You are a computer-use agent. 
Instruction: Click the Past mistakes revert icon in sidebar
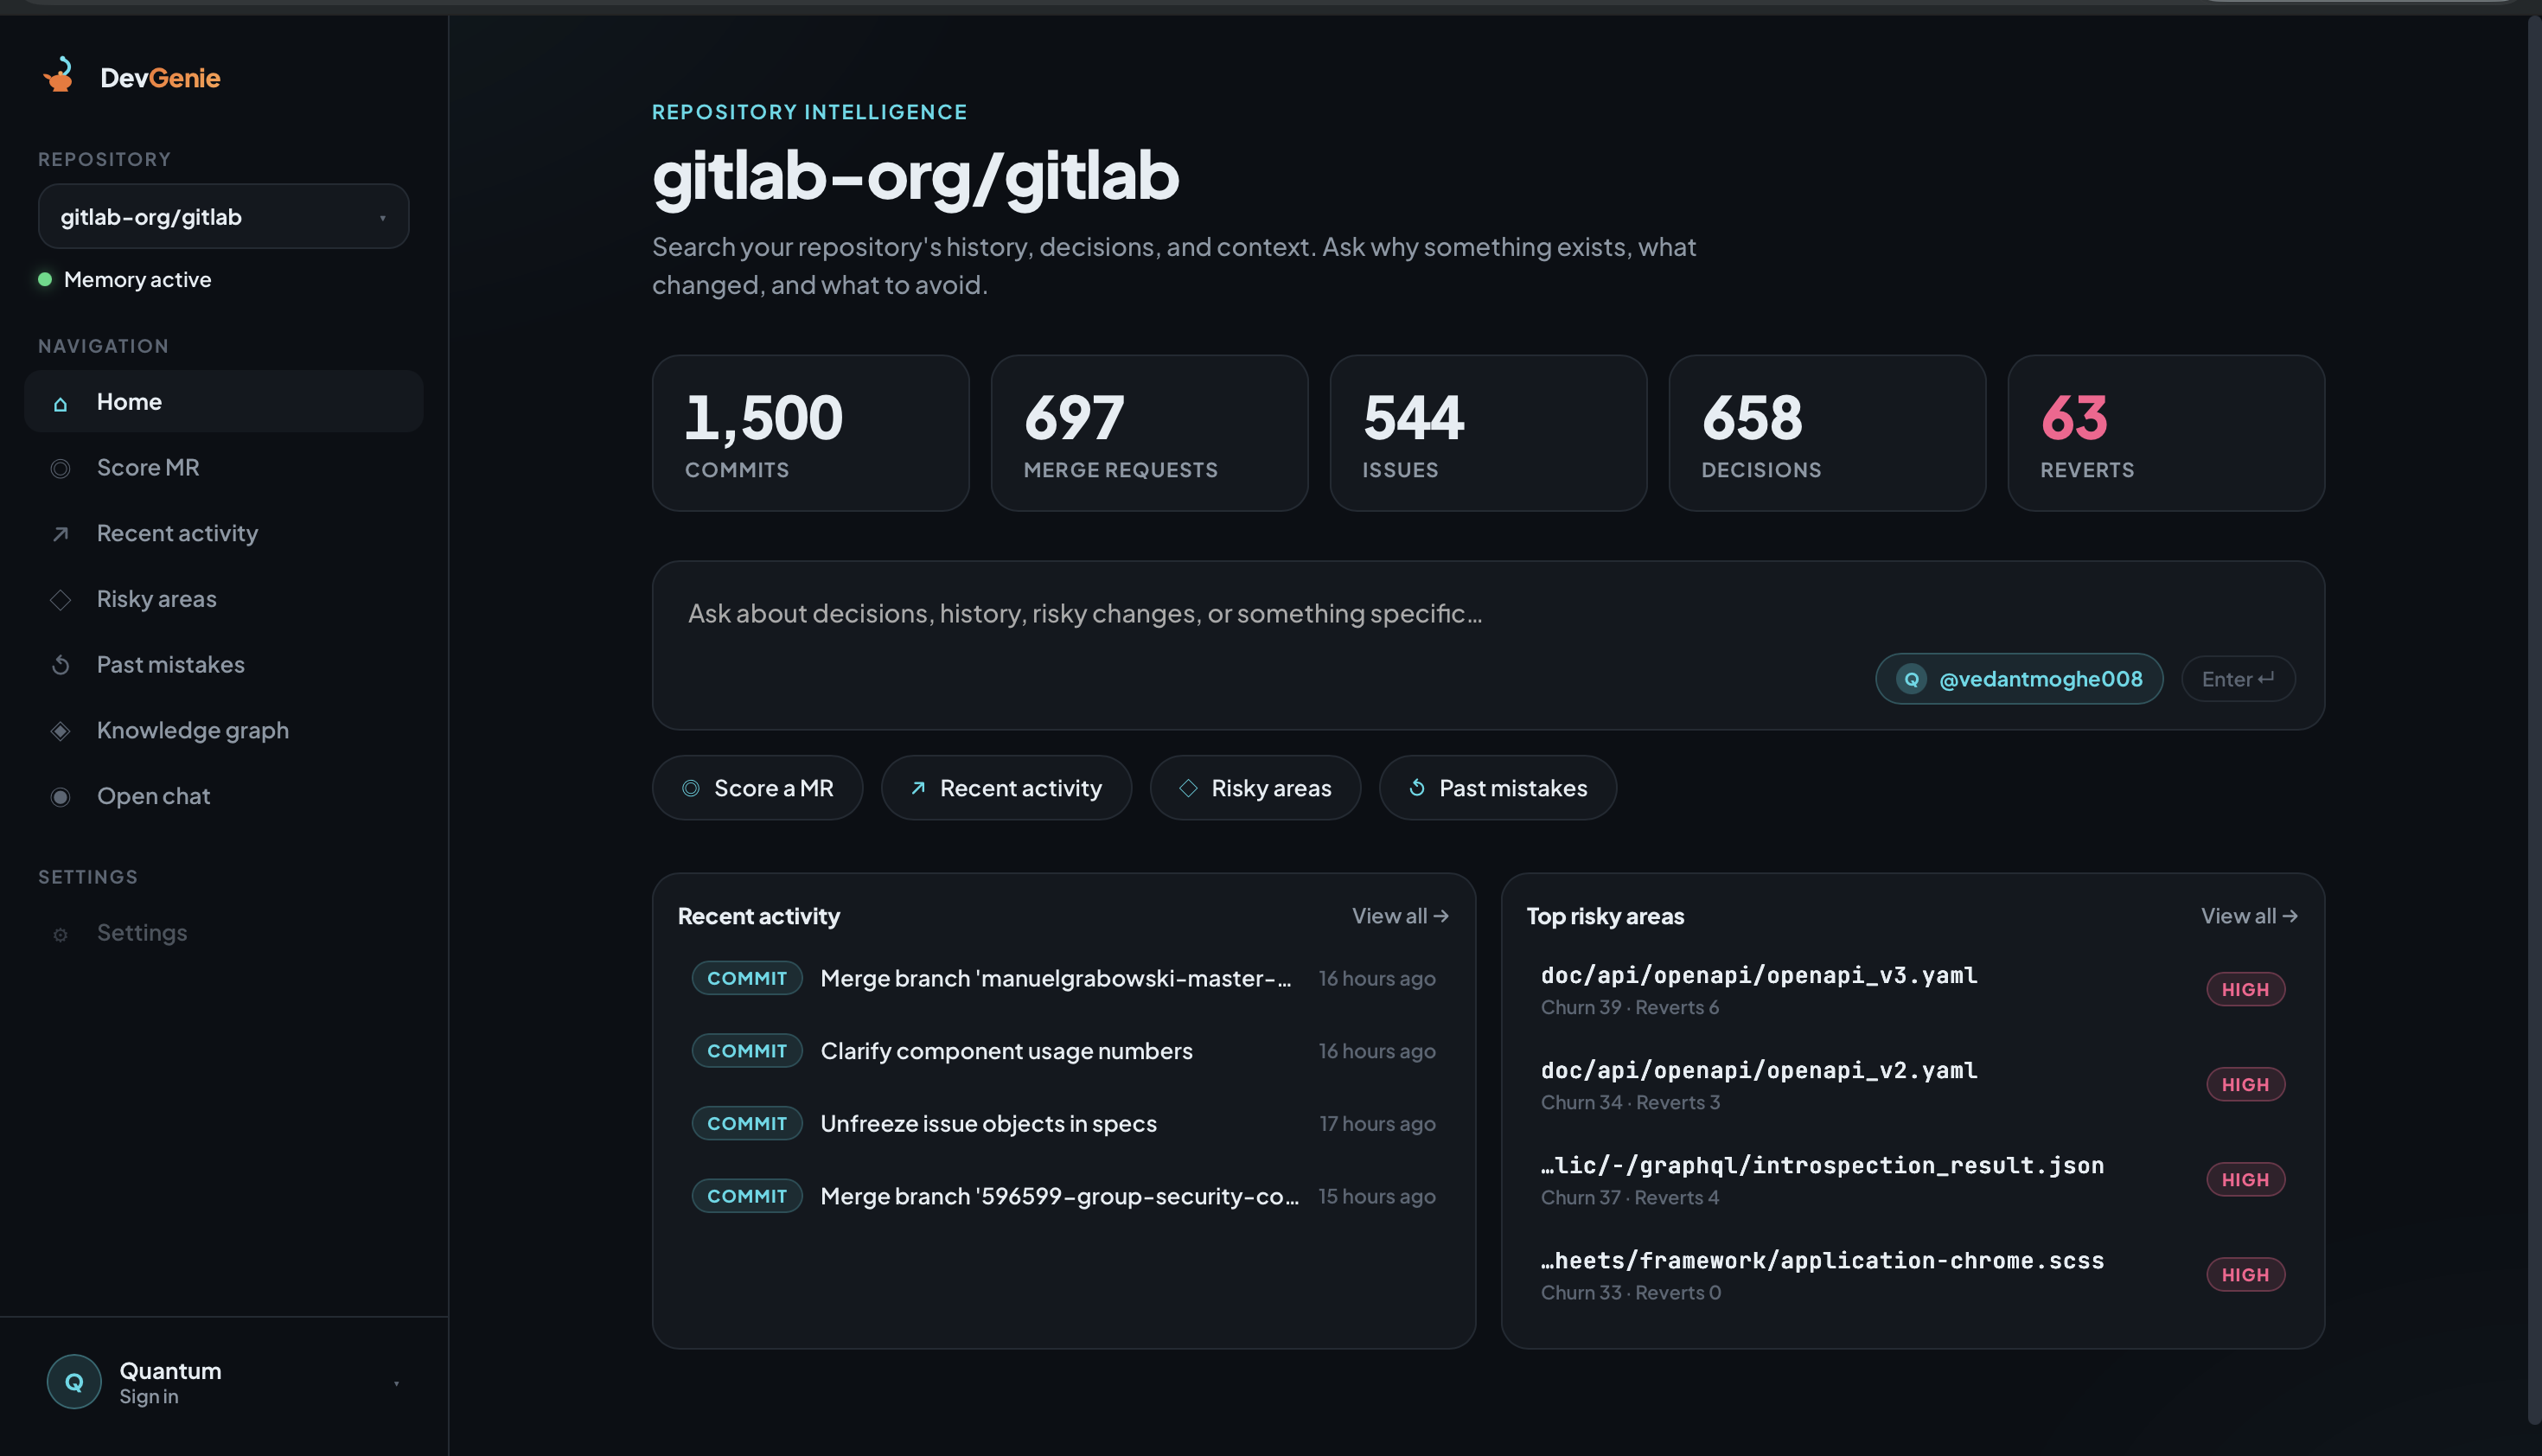click(x=60, y=665)
